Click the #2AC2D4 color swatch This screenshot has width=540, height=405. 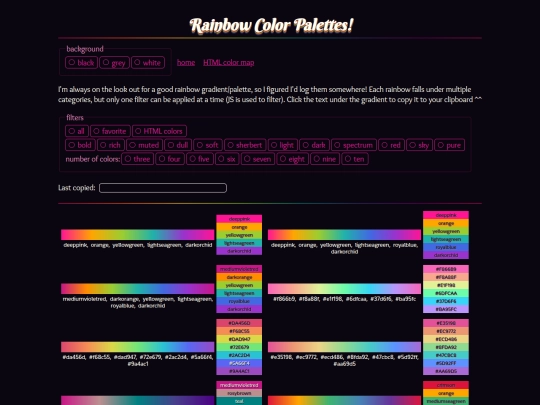[x=239, y=355]
